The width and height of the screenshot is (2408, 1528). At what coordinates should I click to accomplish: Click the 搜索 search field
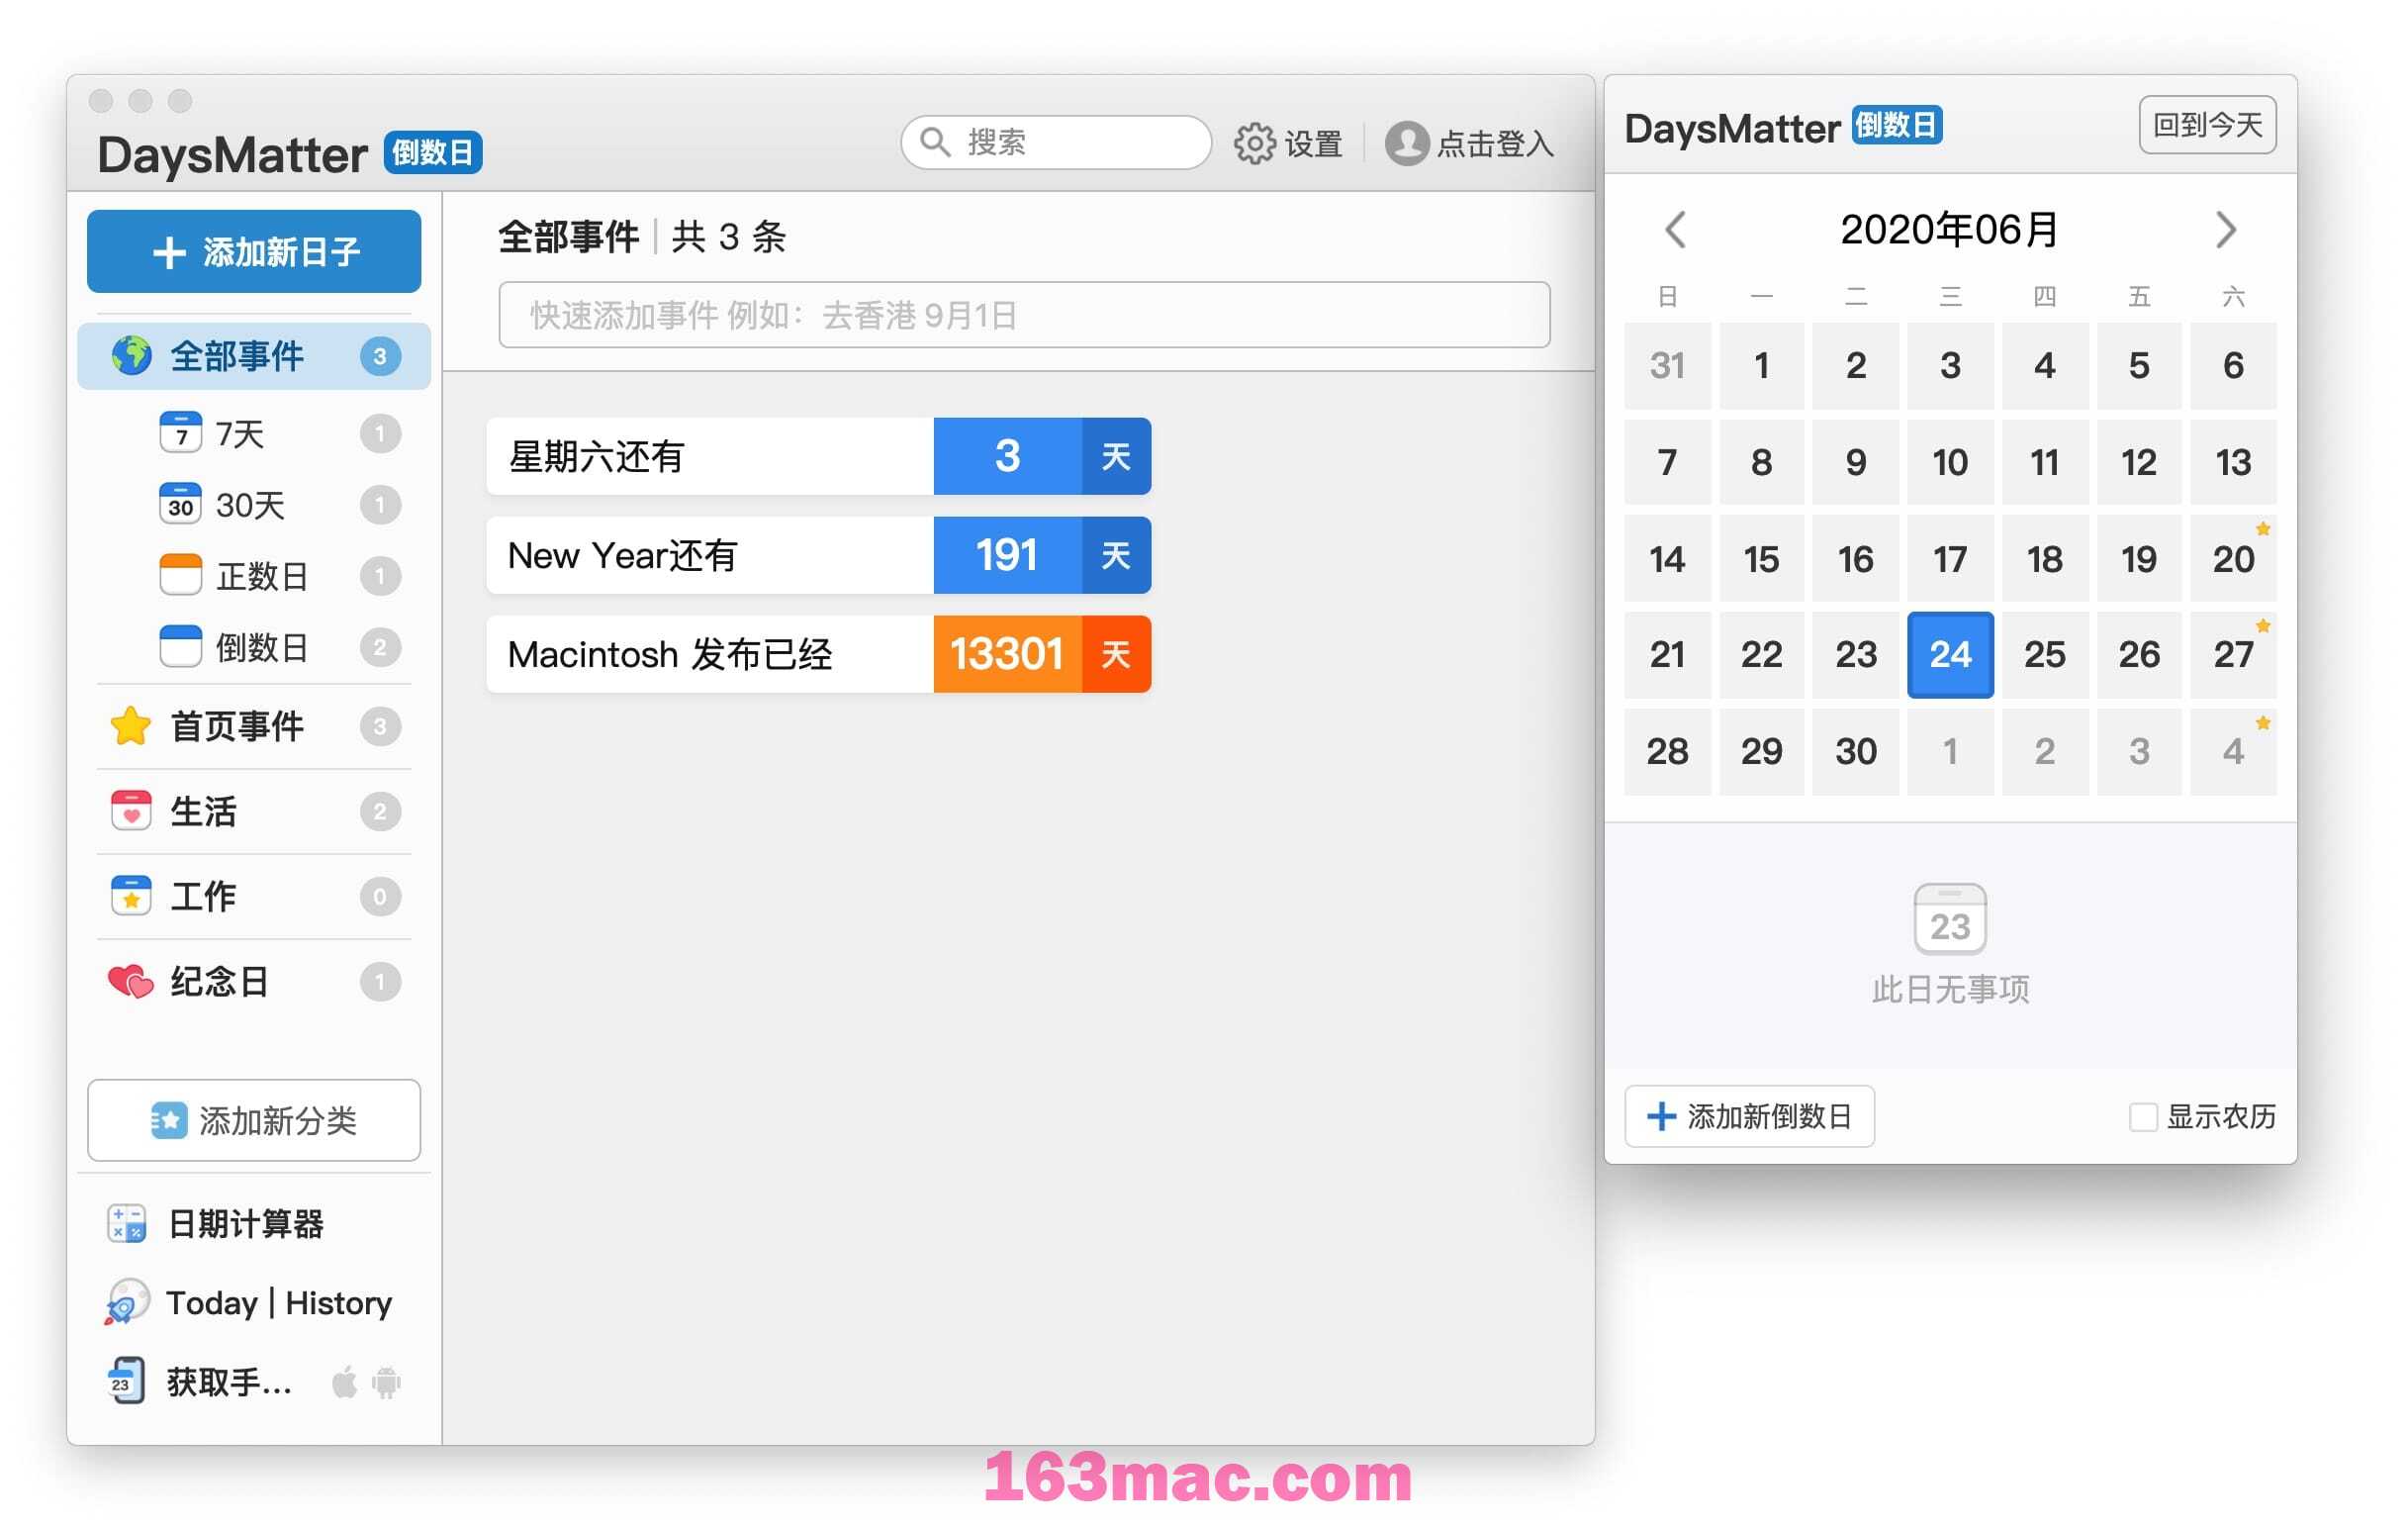coord(1056,142)
